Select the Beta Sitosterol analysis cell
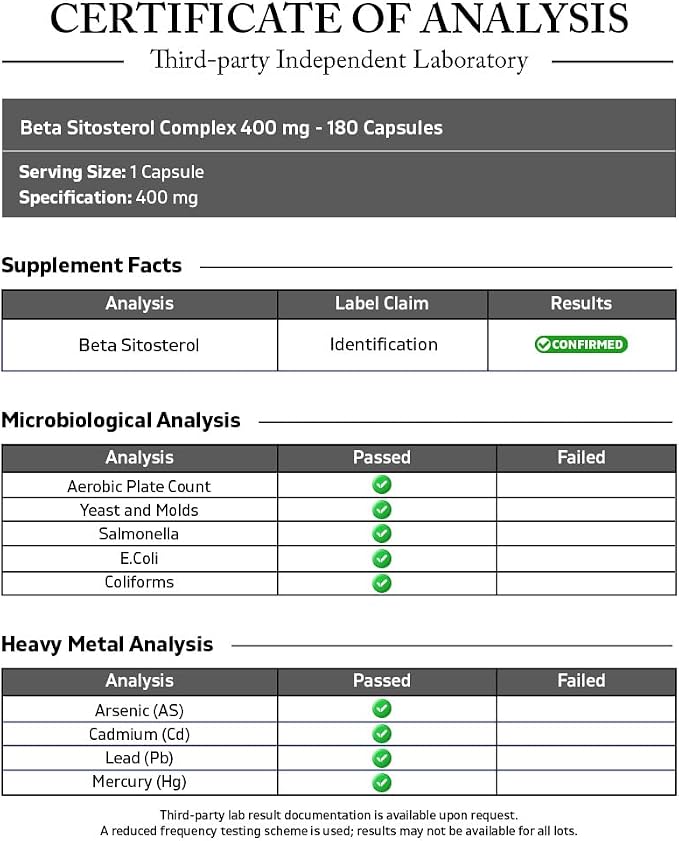The width and height of the screenshot is (679, 841). [139, 345]
